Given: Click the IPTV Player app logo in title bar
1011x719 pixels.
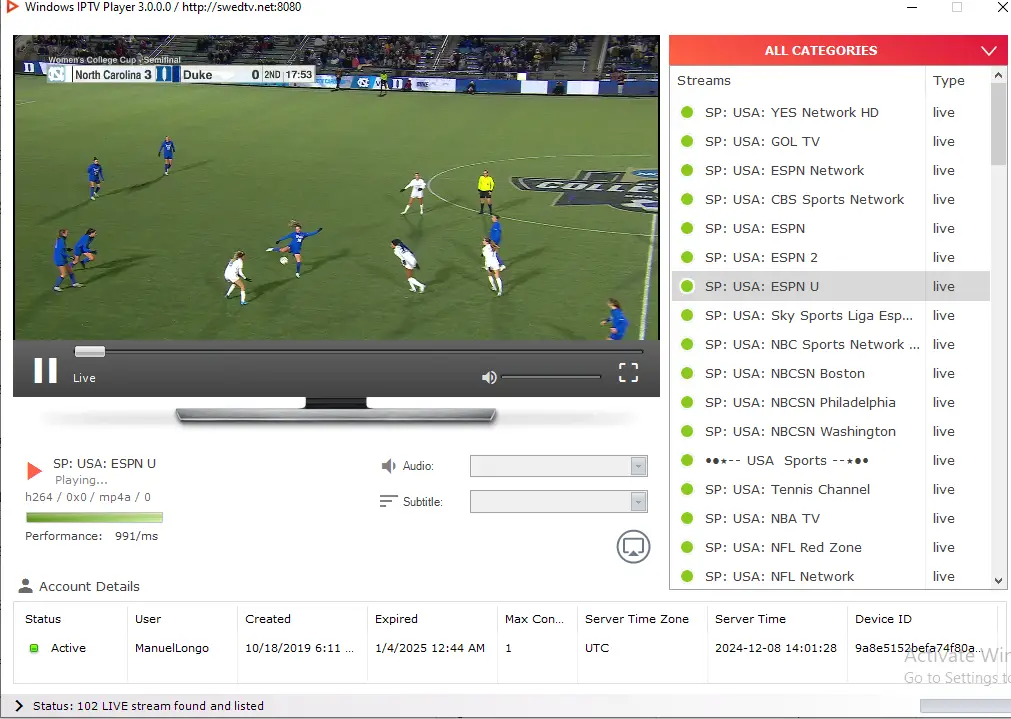Looking at the screenshot, I should [12, 7].
